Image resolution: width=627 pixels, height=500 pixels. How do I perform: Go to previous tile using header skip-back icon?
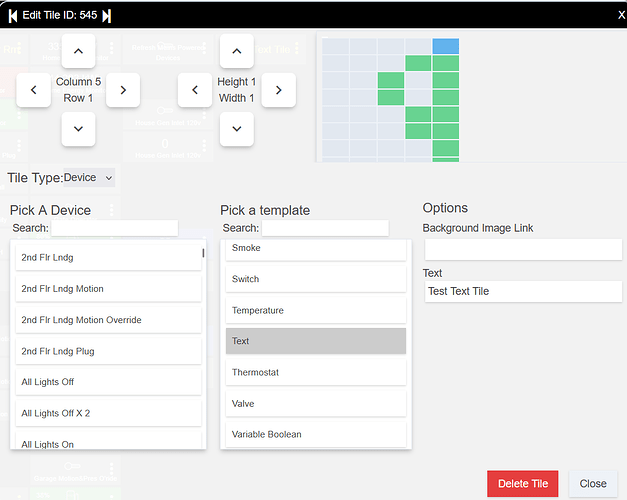click(14, 16)
